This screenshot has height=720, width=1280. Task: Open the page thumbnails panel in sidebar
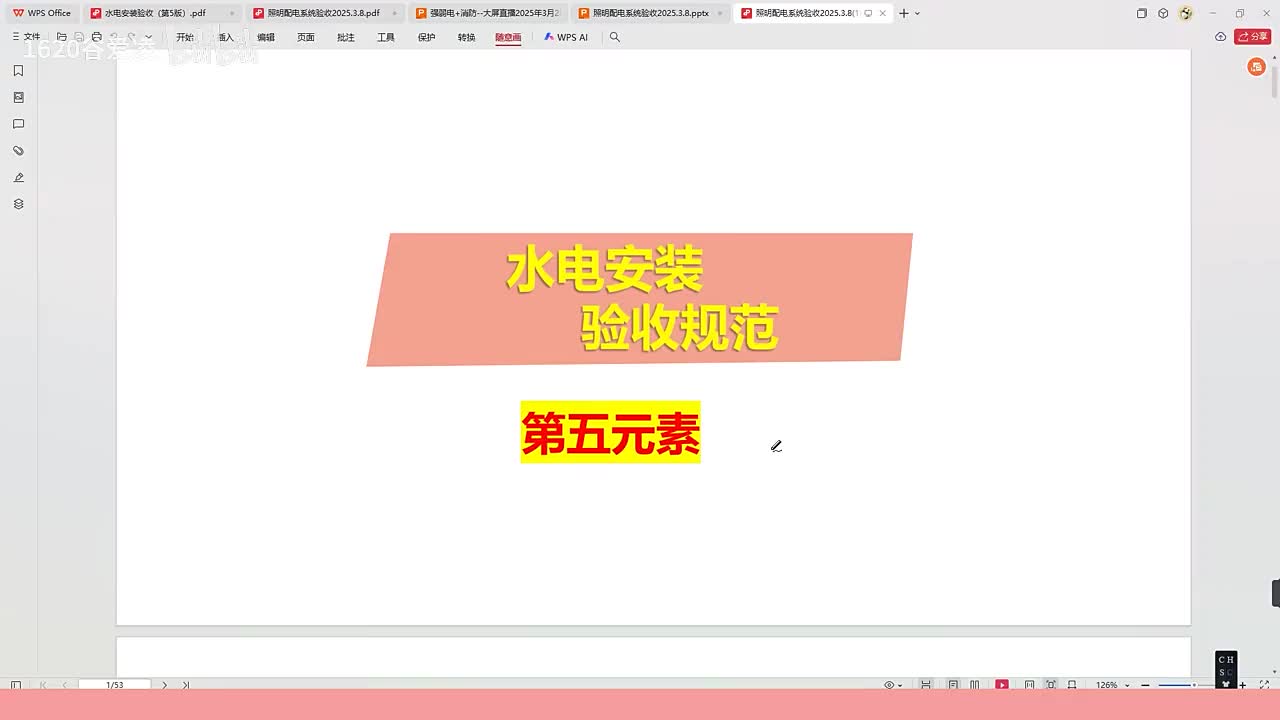pyautogui.click(x=18, y=97)
